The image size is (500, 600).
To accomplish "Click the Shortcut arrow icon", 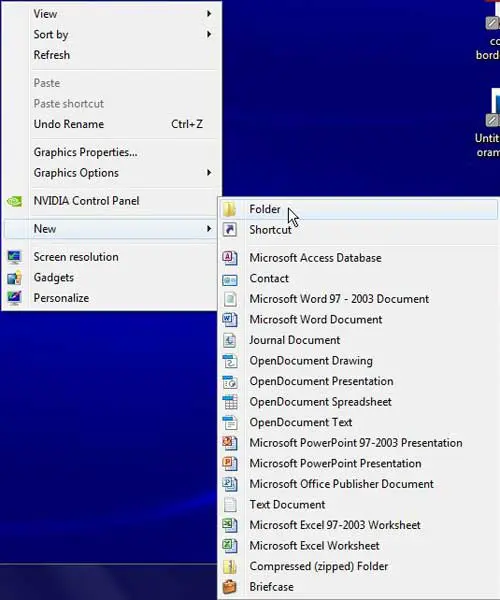I will click(230, 230).
